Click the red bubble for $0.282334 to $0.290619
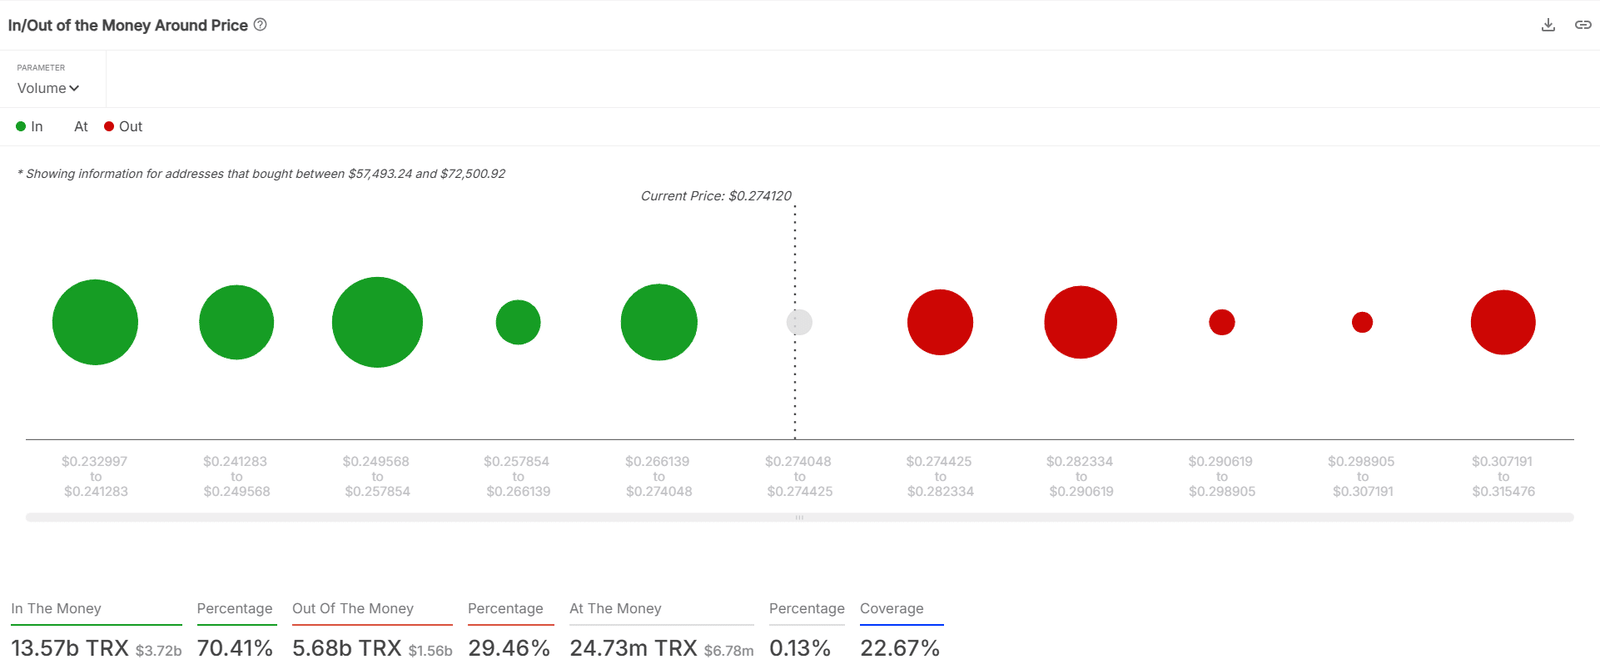The height and width of the screenshot is (668, 1600). [x=1080, y=322]
